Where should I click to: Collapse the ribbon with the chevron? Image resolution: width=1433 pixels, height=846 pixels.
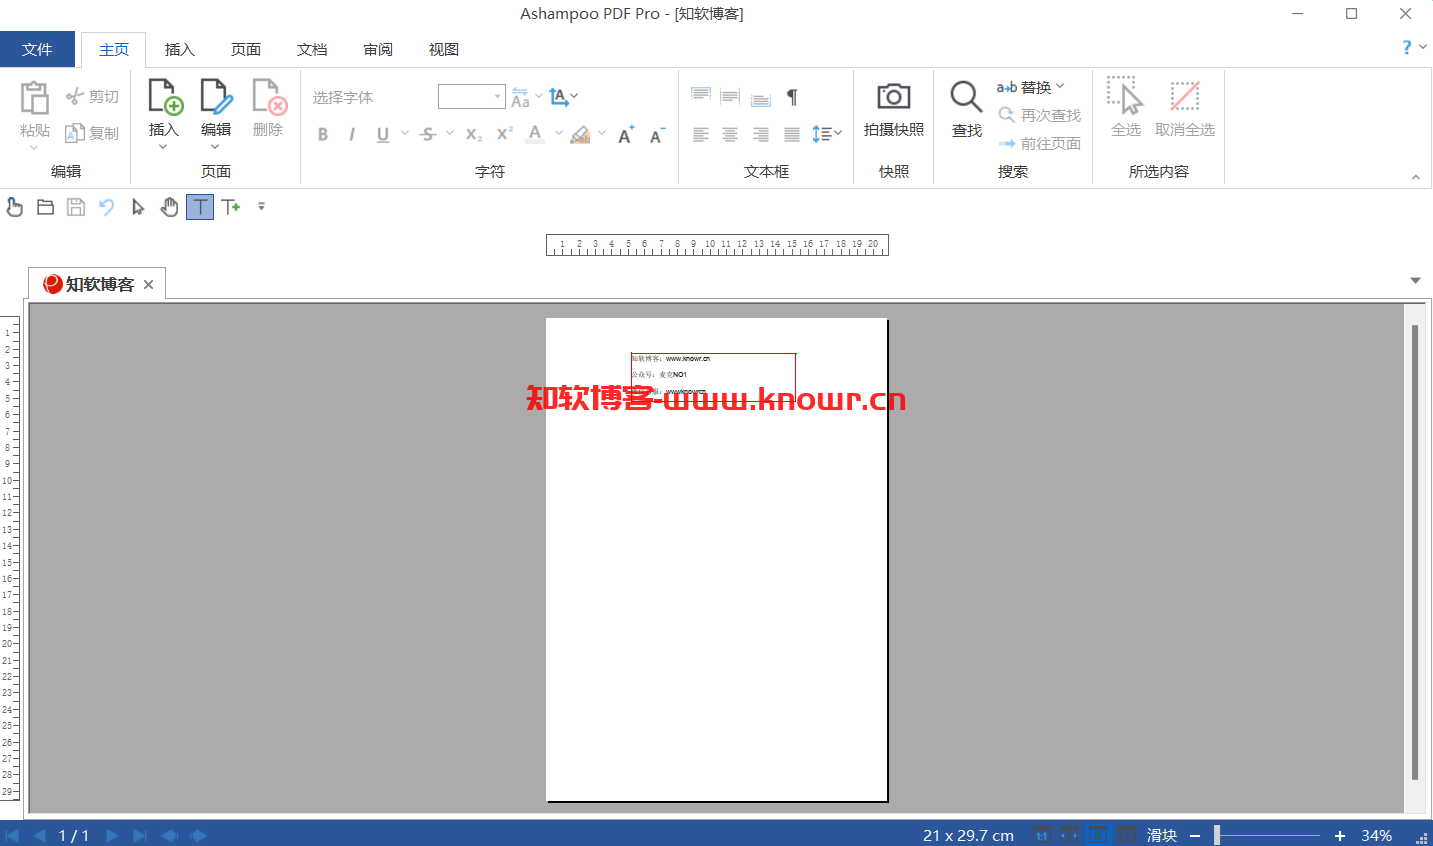point(1415,177)
